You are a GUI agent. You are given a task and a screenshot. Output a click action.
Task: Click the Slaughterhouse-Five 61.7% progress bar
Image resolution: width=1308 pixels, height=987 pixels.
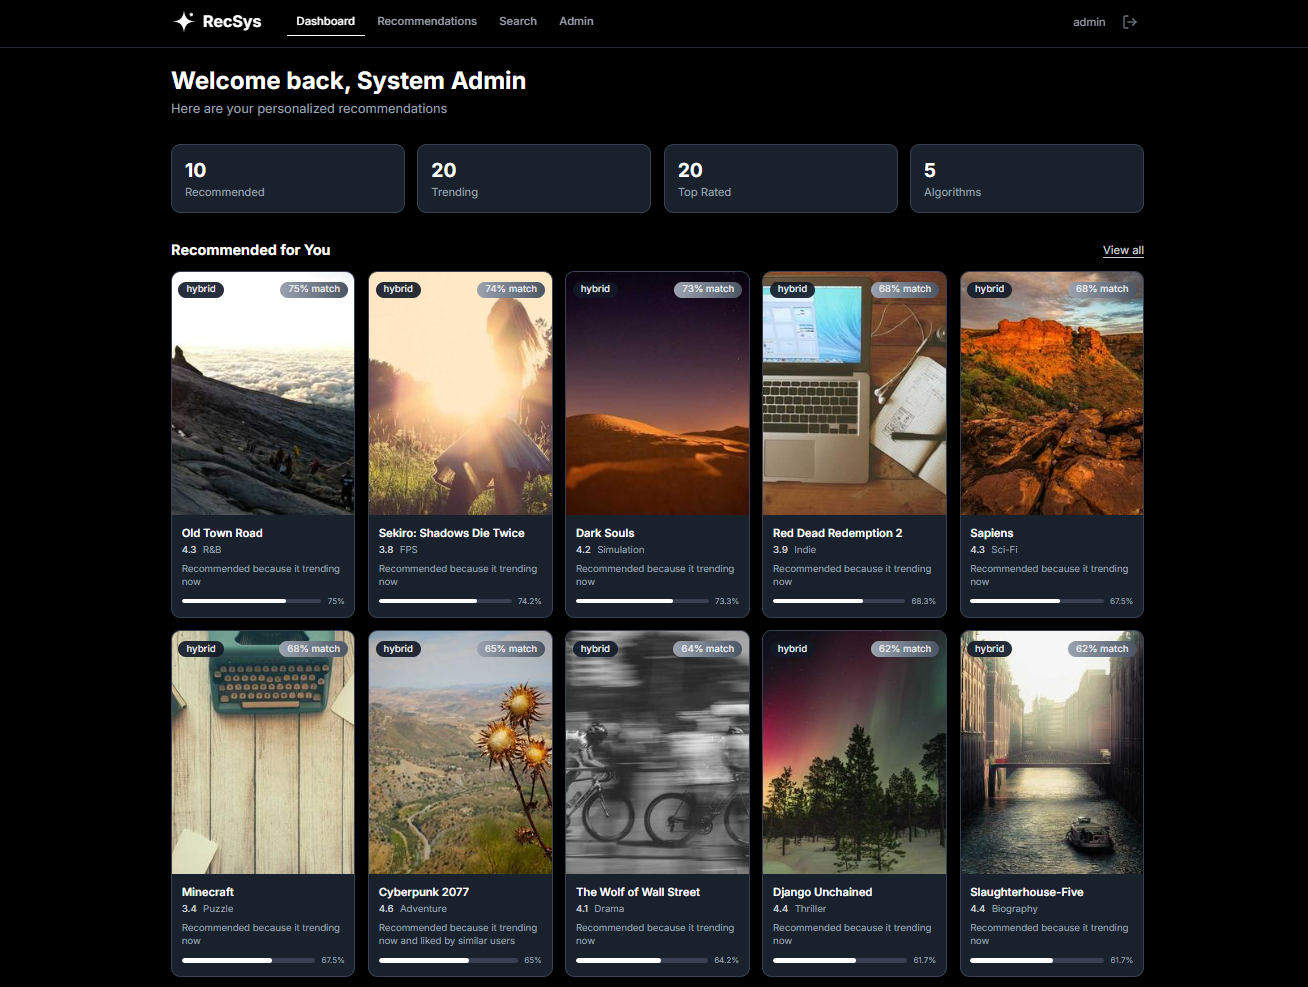(x=1037, y=960)
